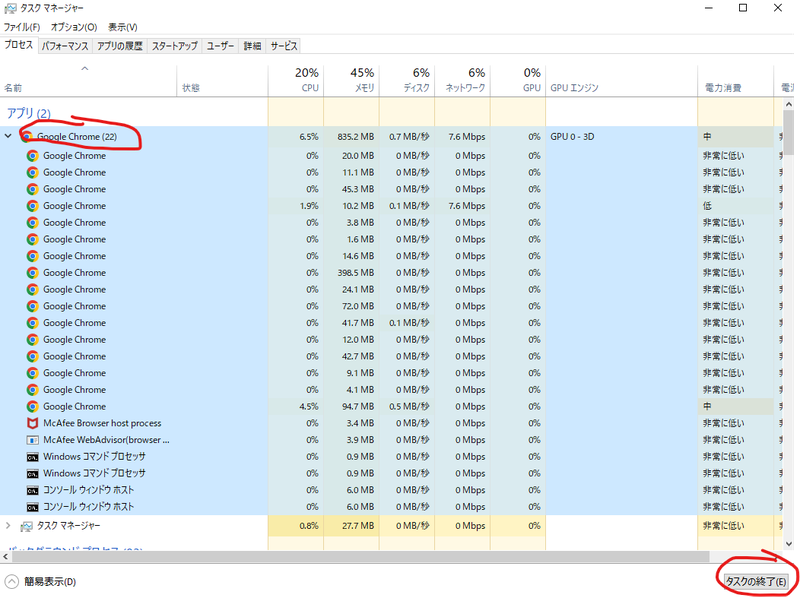Image resolution: width=800 pixels, height=598 pixels.
Task: Switch to the サービス tab
Action: (284, 46)
